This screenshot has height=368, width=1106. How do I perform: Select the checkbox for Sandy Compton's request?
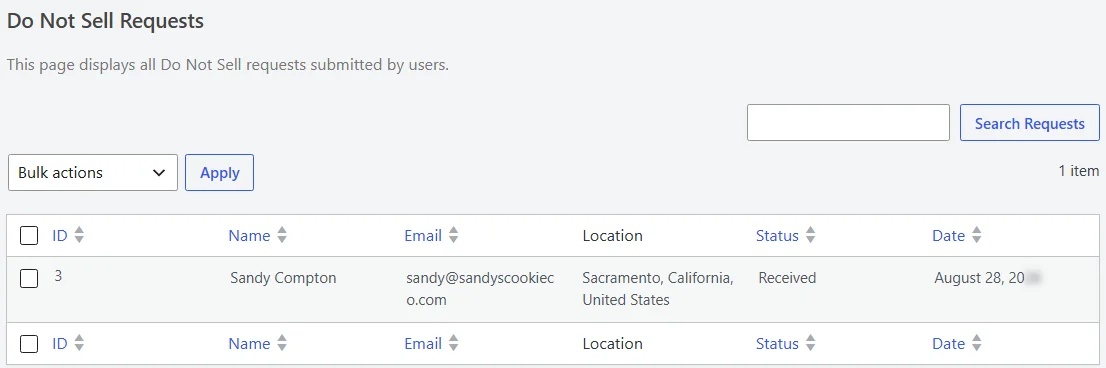tap(29, 278)
